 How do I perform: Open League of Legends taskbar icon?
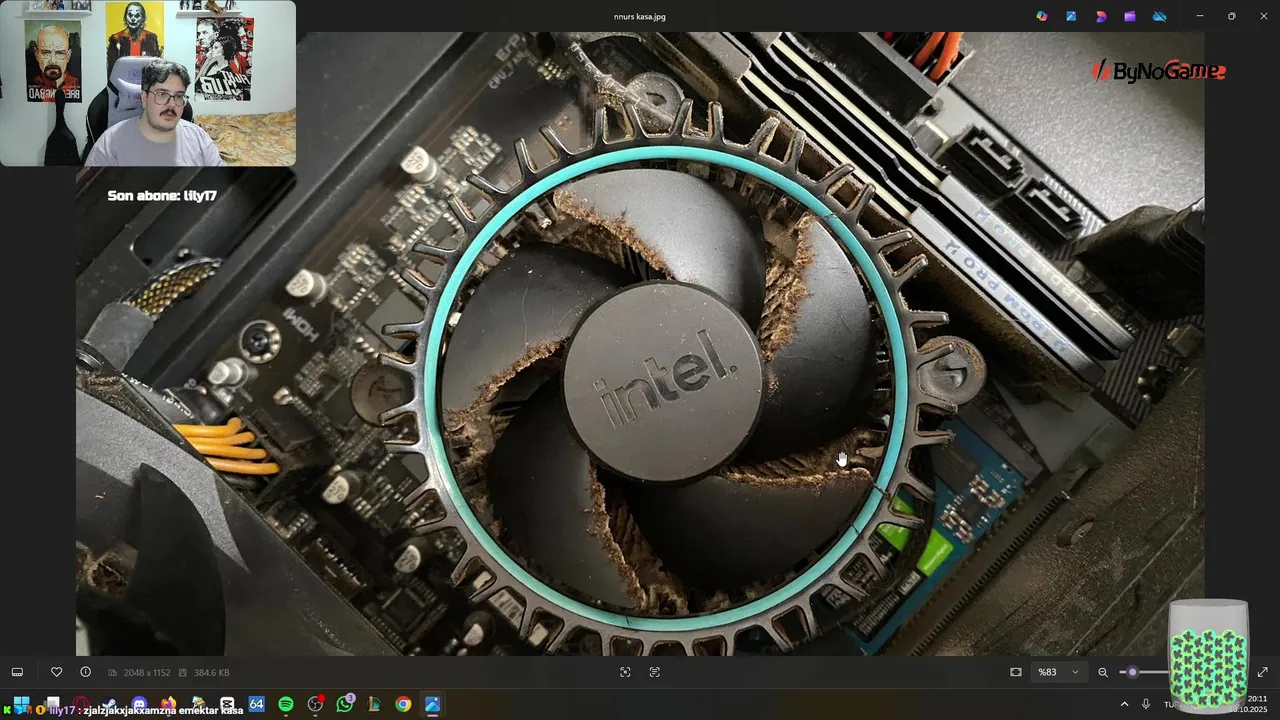click(x=374, y=704)
